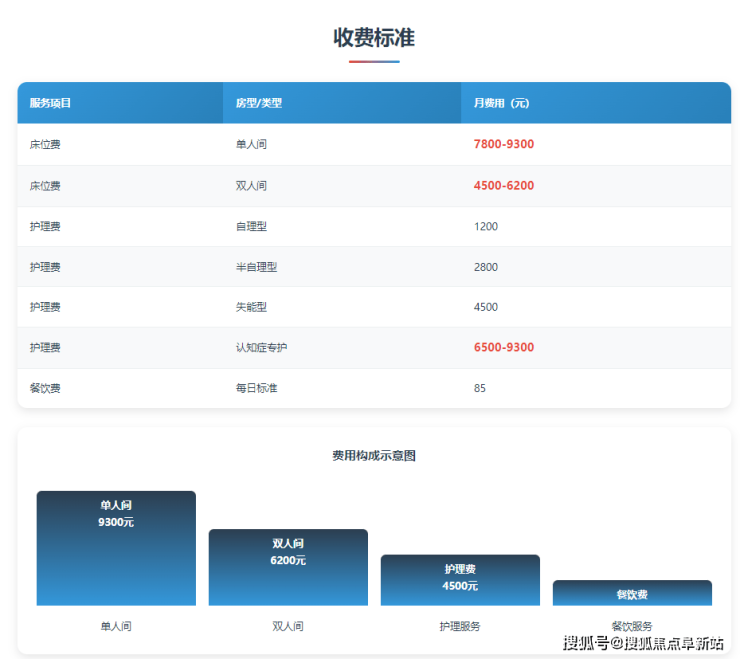This screenshot has width=740, height=659.
Task: Click the 费用构成示意图 chart title
Action: coord(373,456)
